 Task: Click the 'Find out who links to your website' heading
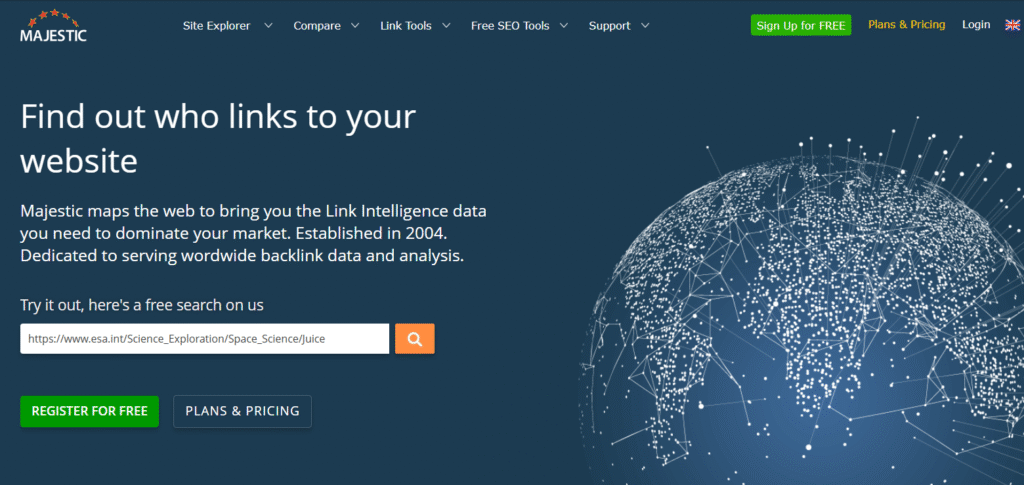218,138
